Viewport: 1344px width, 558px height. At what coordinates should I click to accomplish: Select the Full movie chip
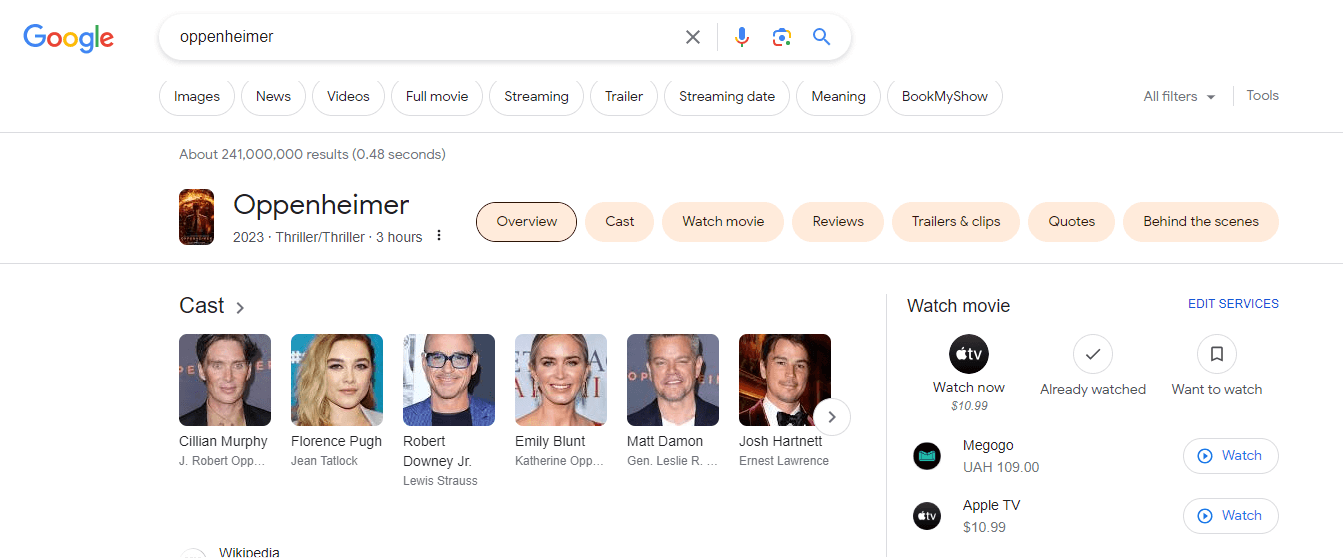tap(437, 97)
